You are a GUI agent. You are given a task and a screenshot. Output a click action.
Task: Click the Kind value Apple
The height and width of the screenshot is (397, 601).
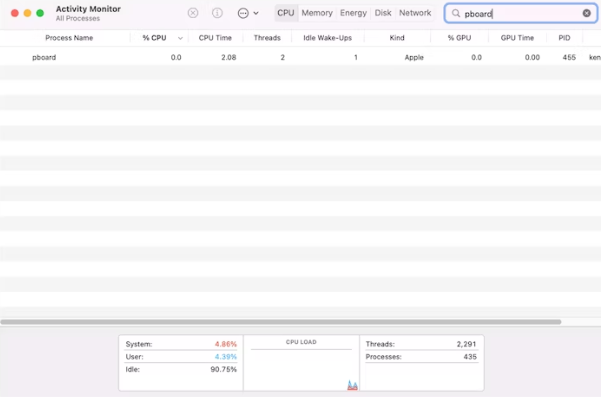(414, 57)
